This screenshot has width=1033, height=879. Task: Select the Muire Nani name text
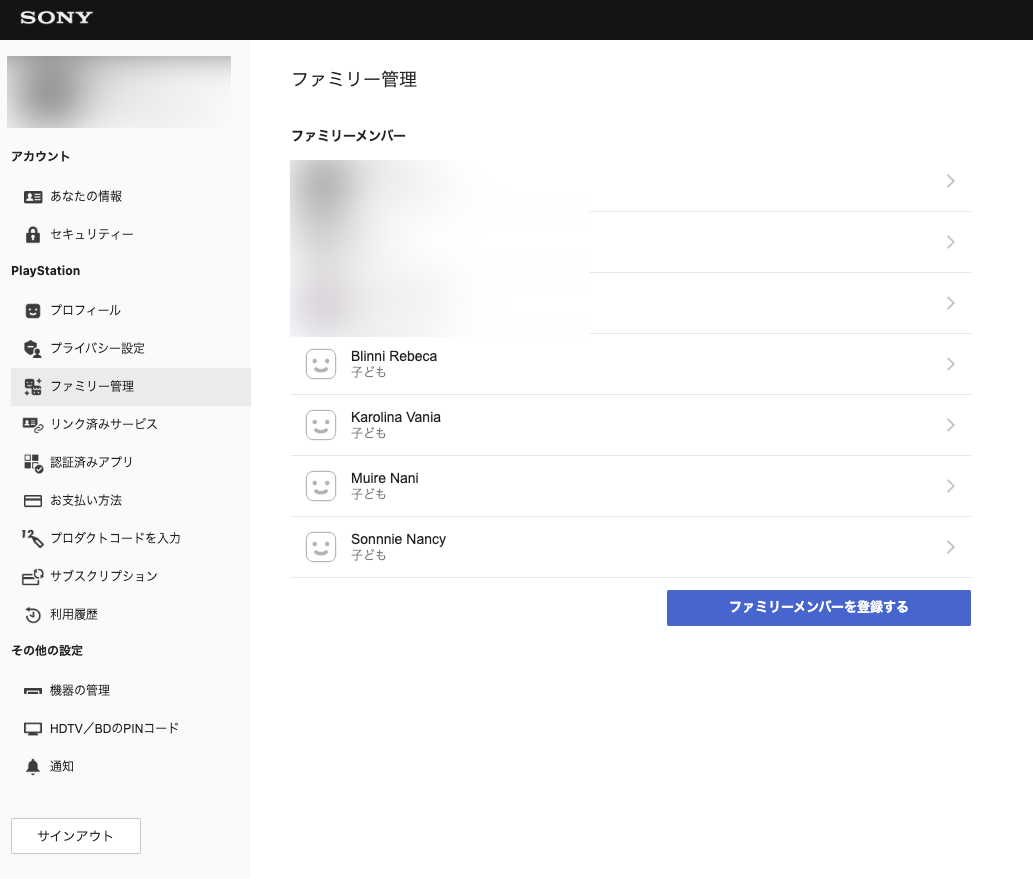[385, 478]
